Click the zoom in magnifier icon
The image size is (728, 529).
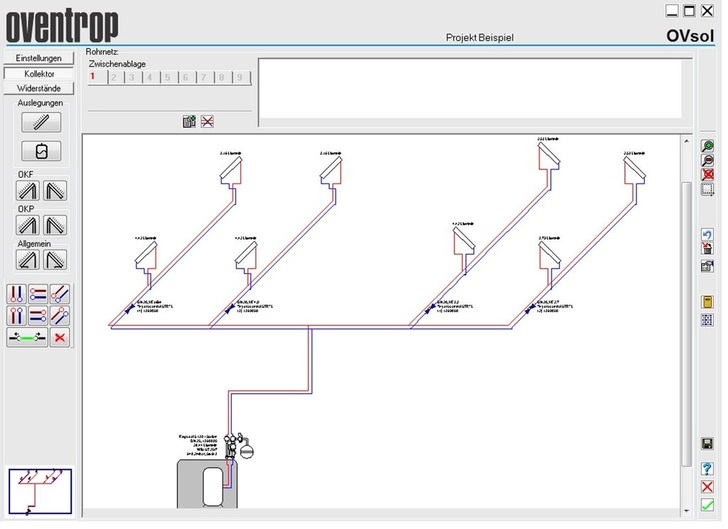708,145
